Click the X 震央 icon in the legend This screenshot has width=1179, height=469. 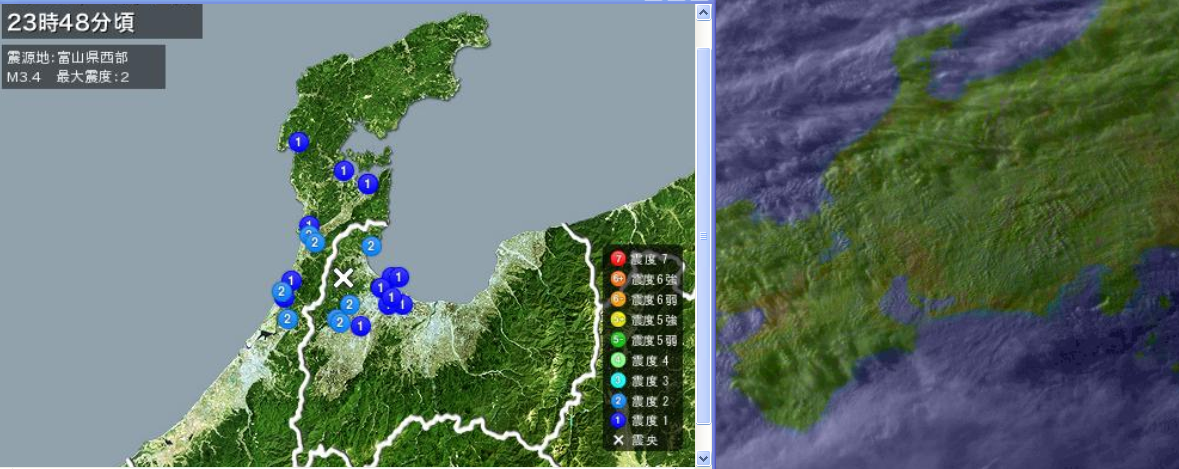(x=618, y=440)
